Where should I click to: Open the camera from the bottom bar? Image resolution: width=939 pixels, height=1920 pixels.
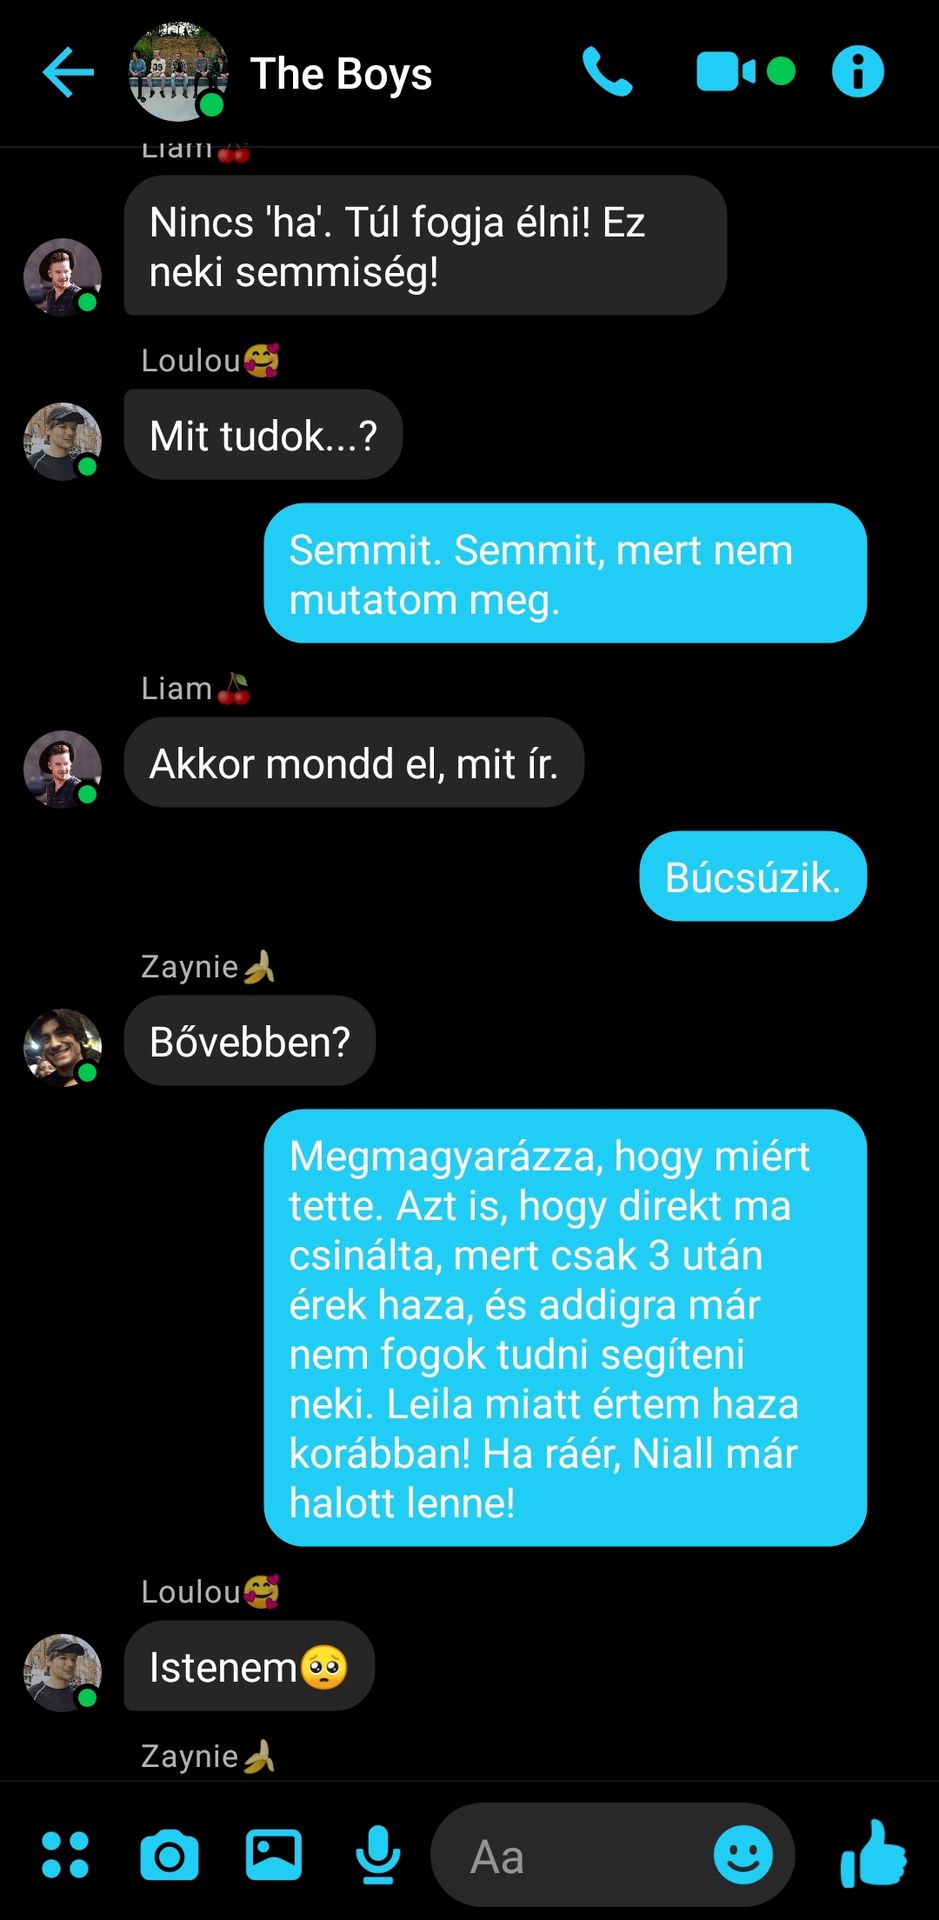coord(169,1856)
